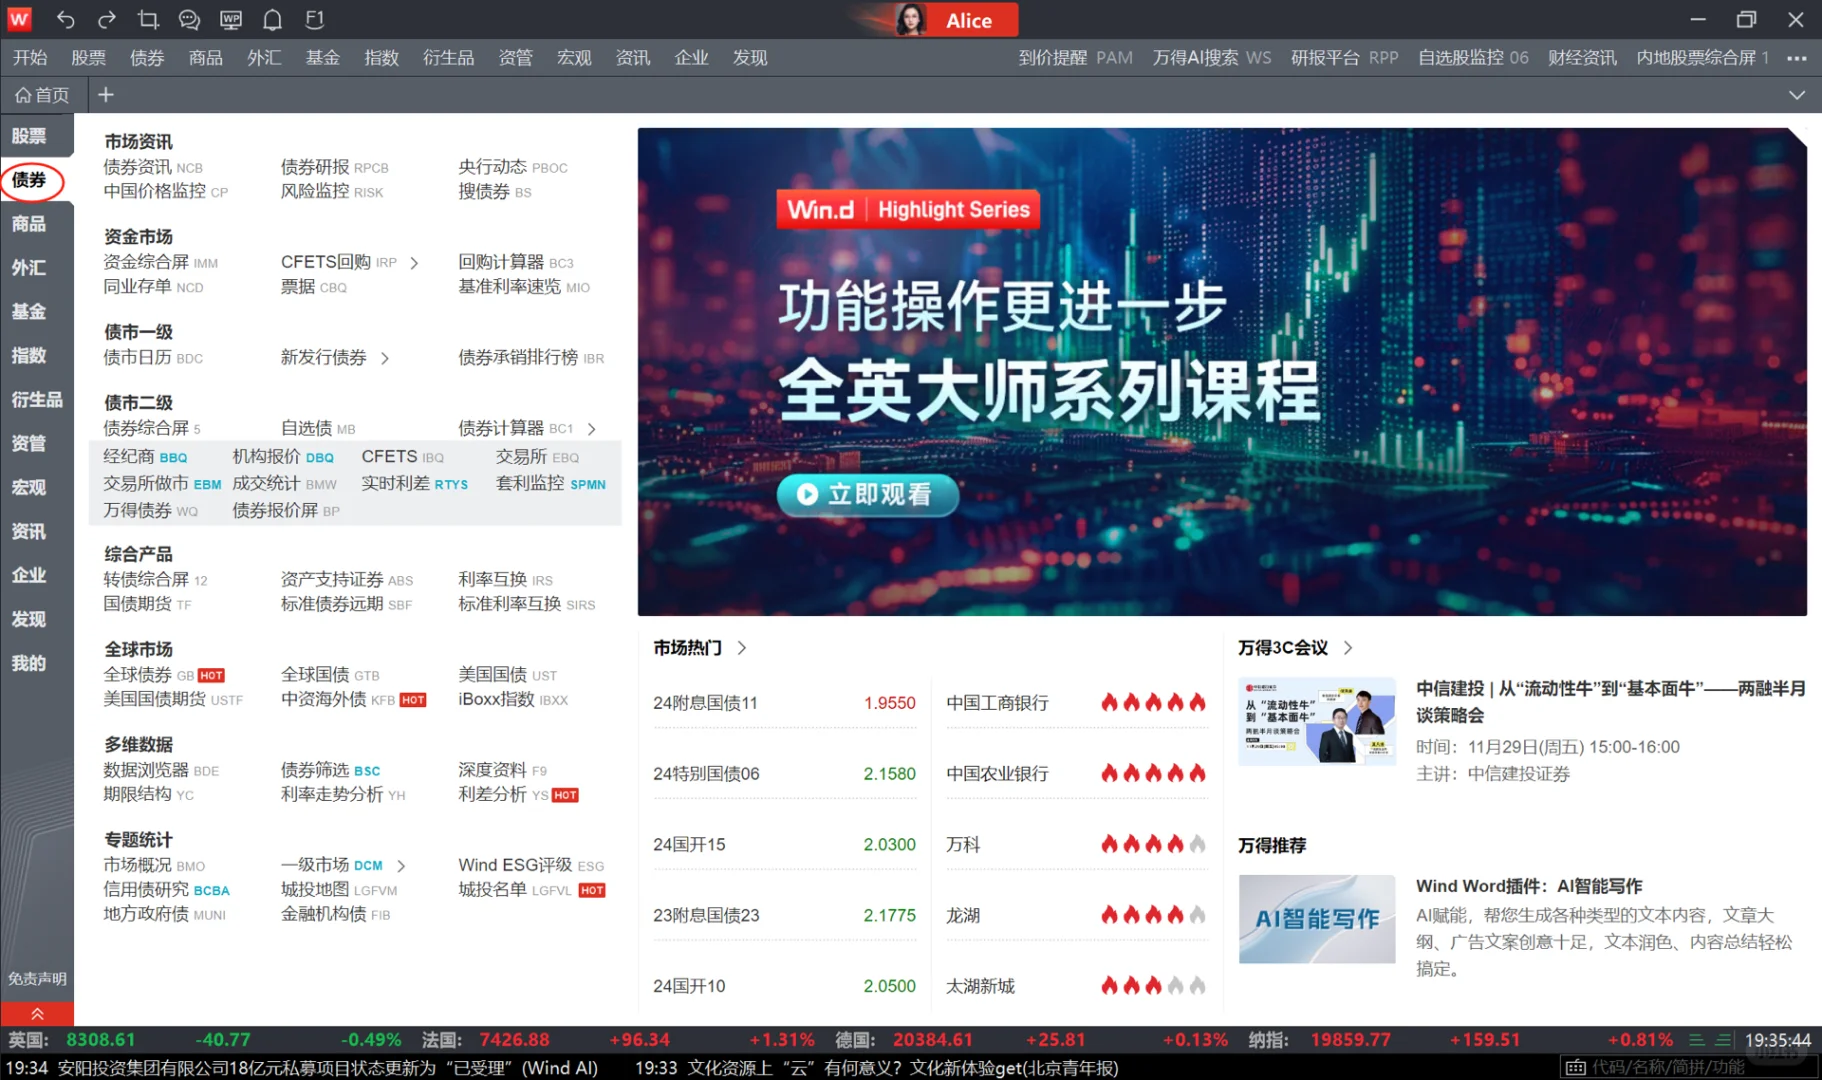Open the chat bubbles icon in the title bar
This screenshot has width=1822, height=1080.
(x=189, y=19)
